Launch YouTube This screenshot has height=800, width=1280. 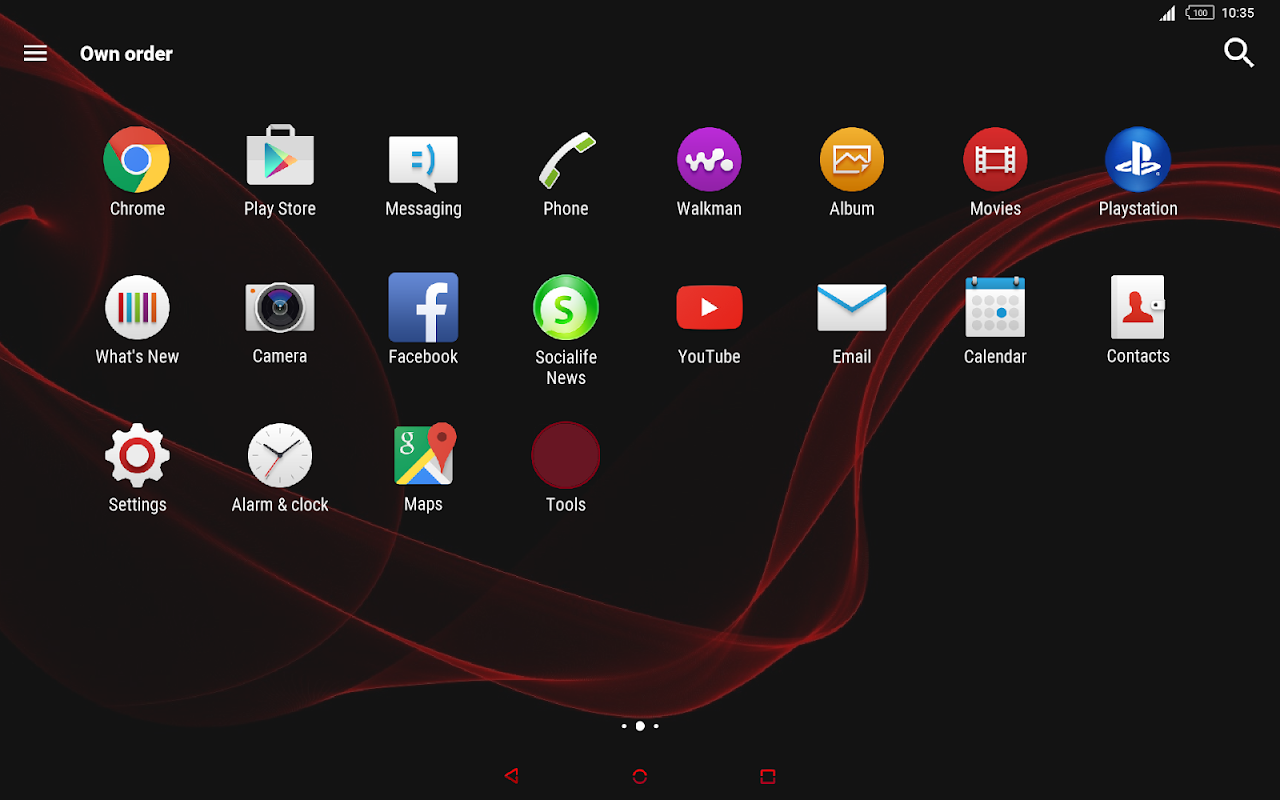(x=709, y=307)
